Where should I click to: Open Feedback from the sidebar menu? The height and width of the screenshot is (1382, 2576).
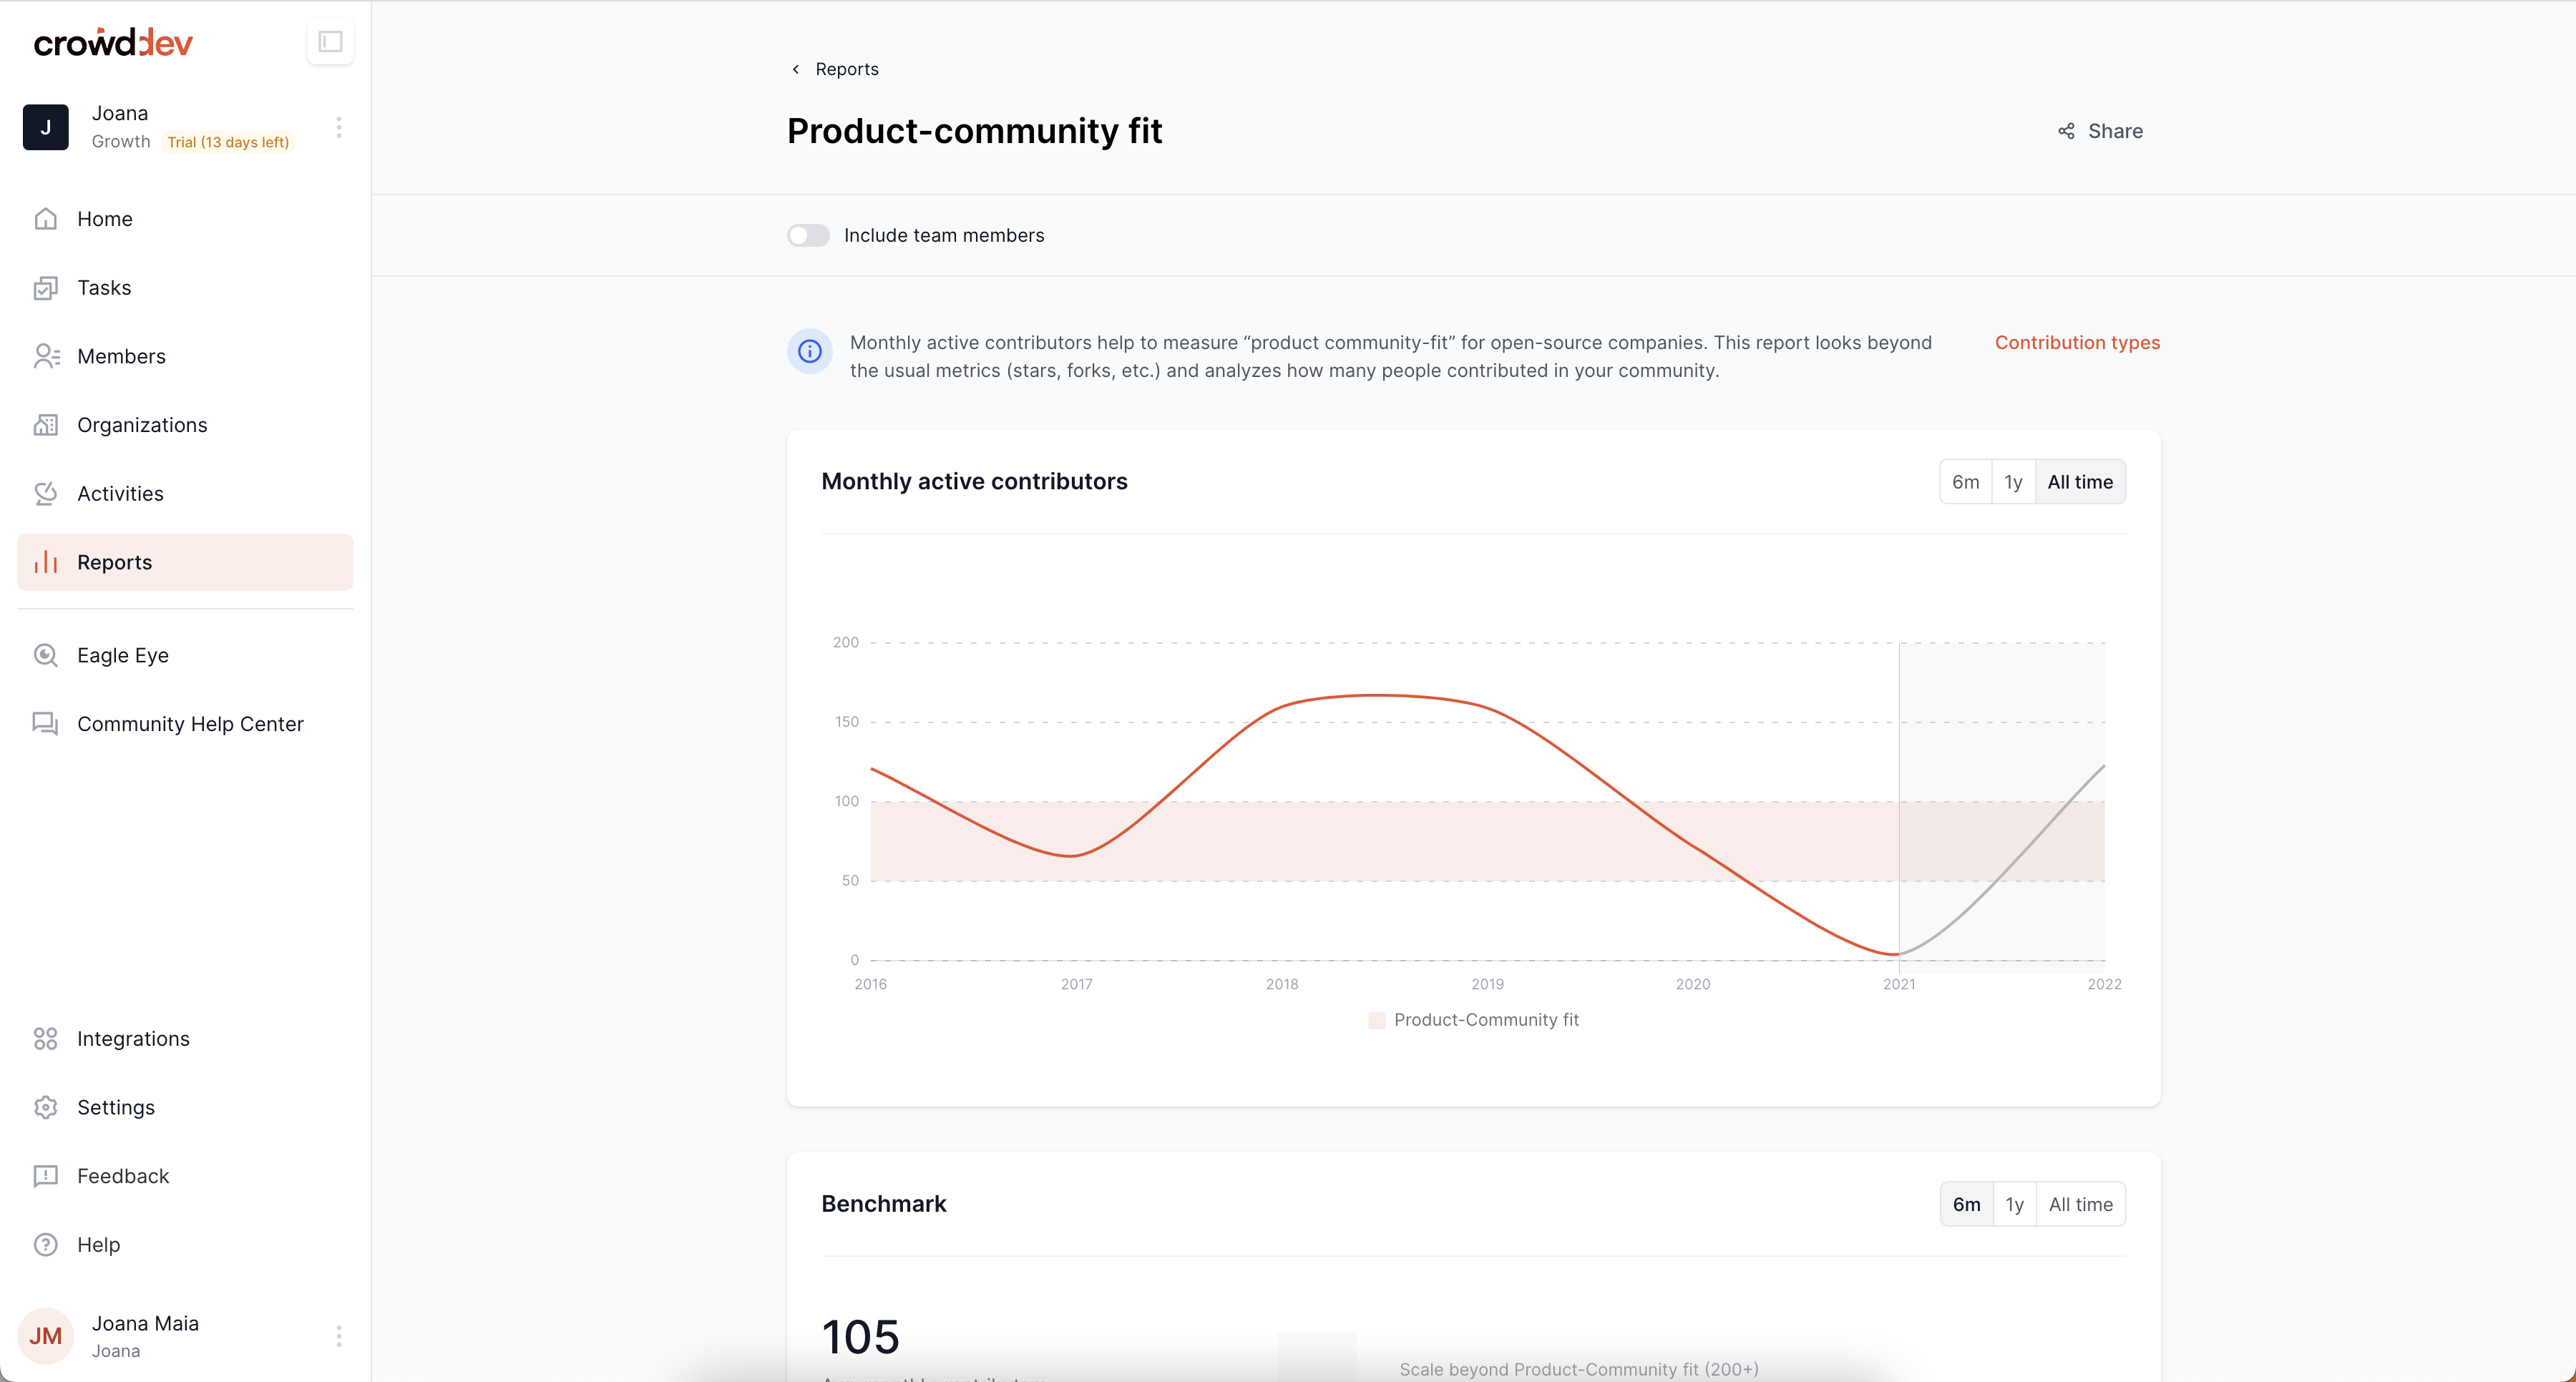point(123,1176)
